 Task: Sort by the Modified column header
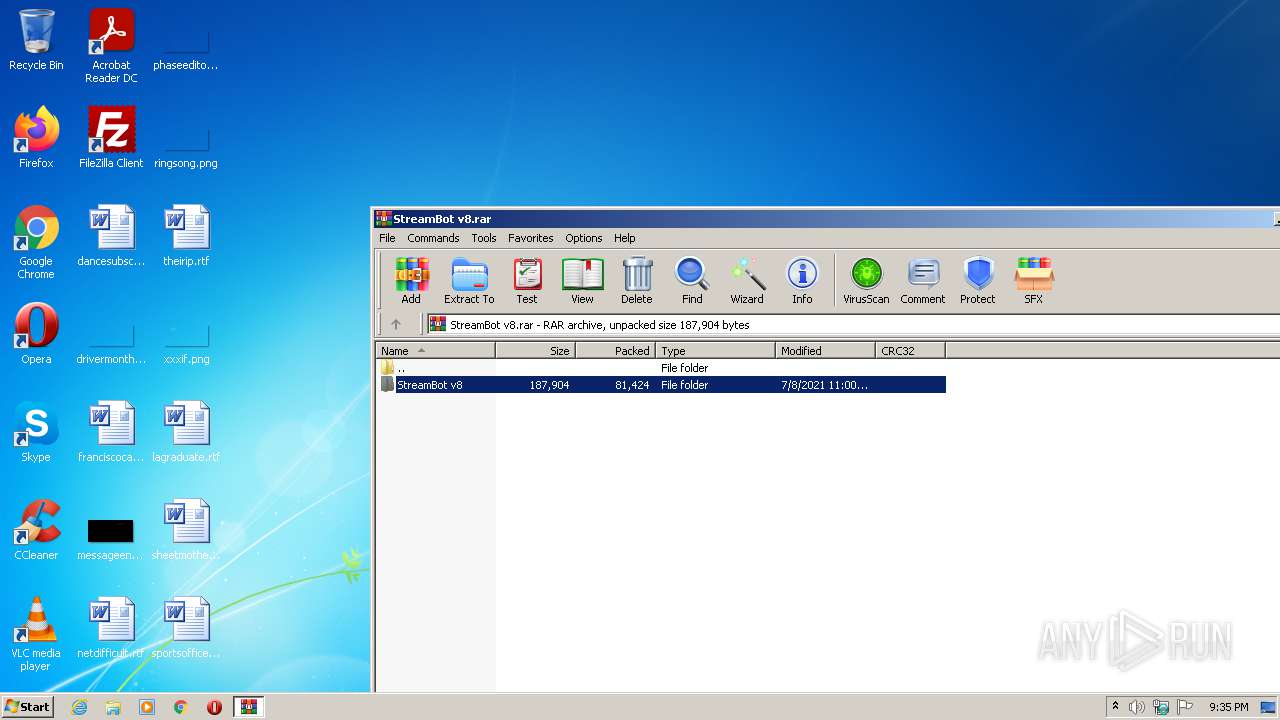[826, 351]
